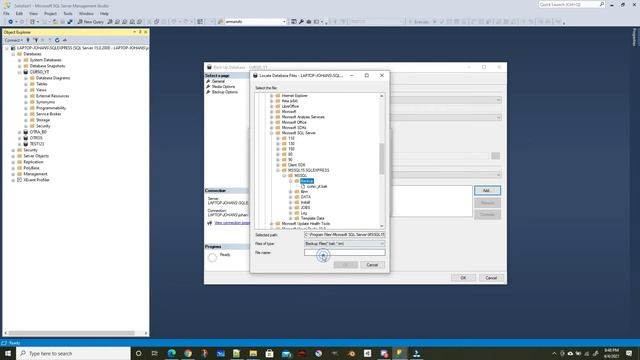Collapse the Microsoft SQL Server folder
The width and height of the screenshot is (640, 360).
click(x=271, y=133)
